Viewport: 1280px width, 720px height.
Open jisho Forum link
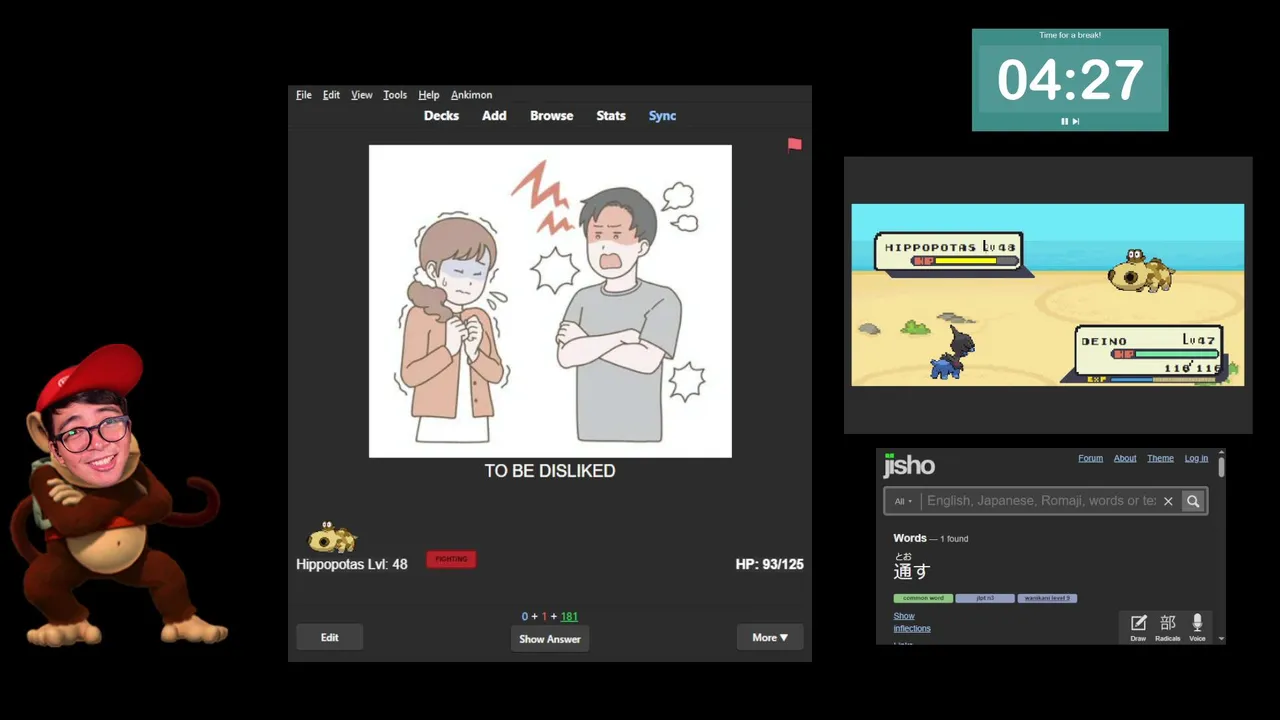pos(1090,458)
